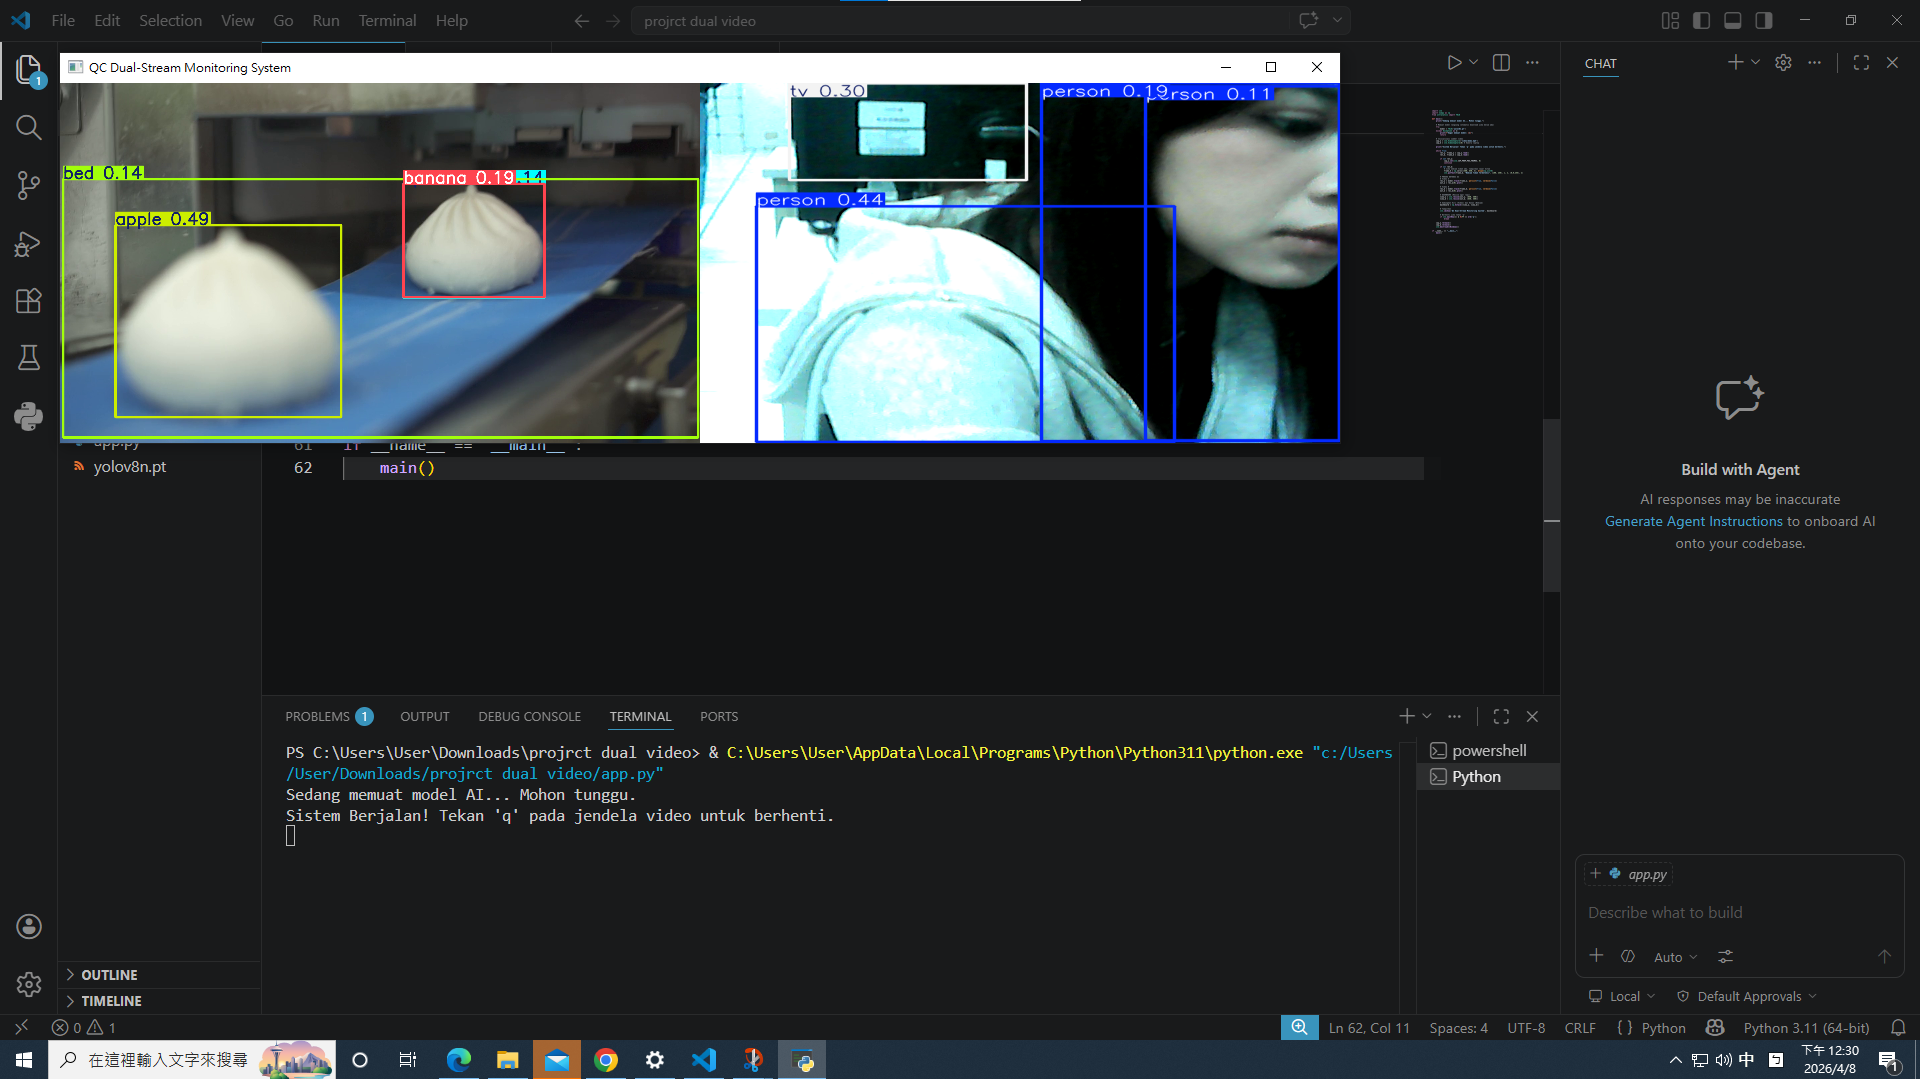1920x1079 pixels.
Task: Open the Search view in activity bar
Action: 28,128
